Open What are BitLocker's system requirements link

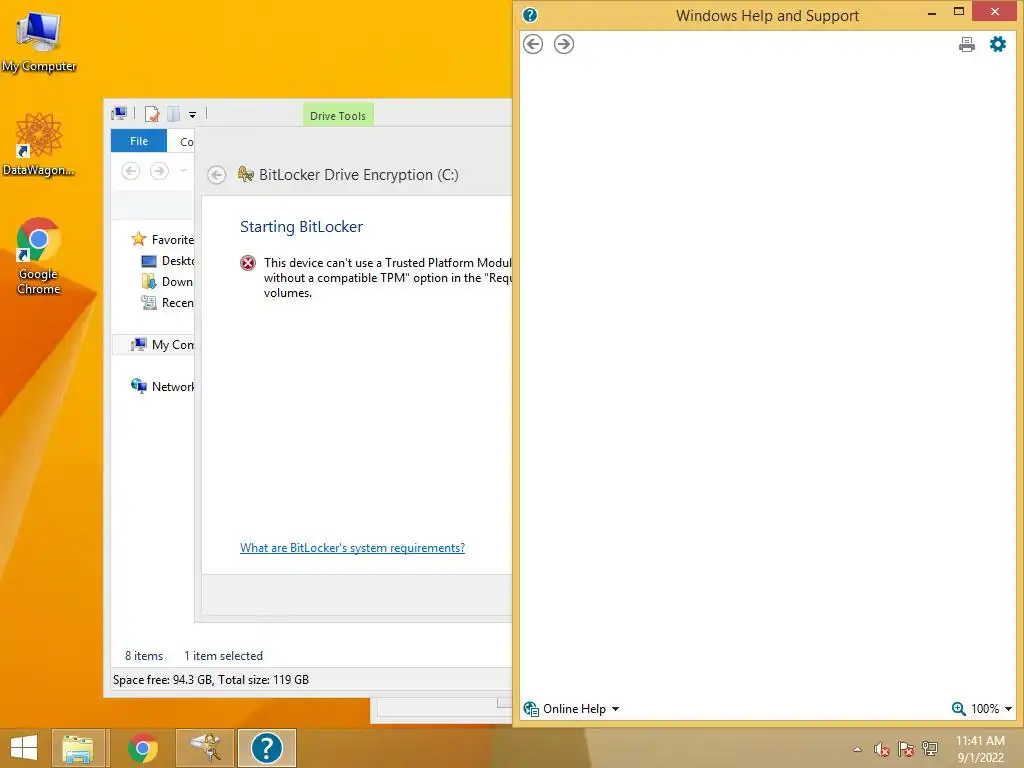(x=352, y=548)
